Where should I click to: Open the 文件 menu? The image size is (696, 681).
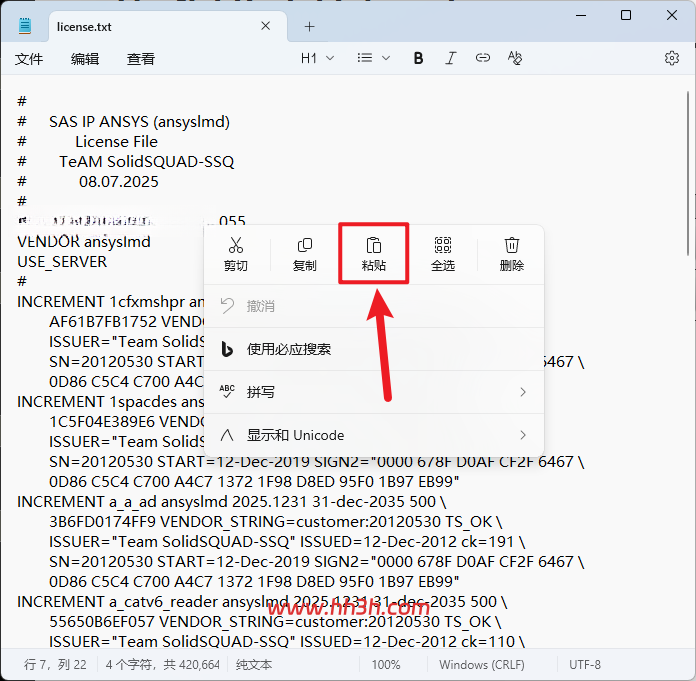pyautogui.click(x=29, y=59)
